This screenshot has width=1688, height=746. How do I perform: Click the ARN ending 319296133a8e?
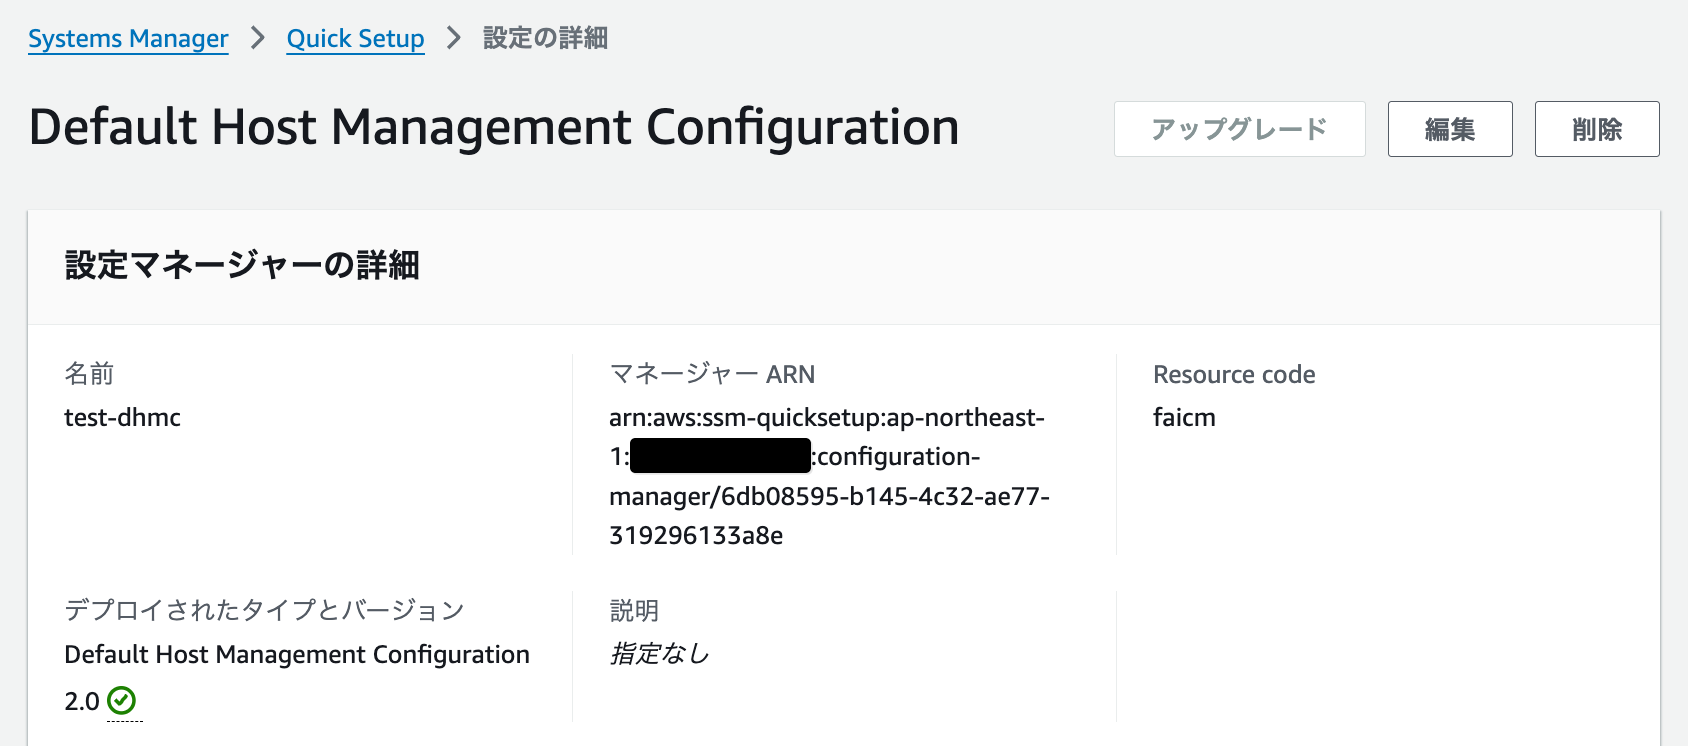pyautogui.click(x=696, y=535)
